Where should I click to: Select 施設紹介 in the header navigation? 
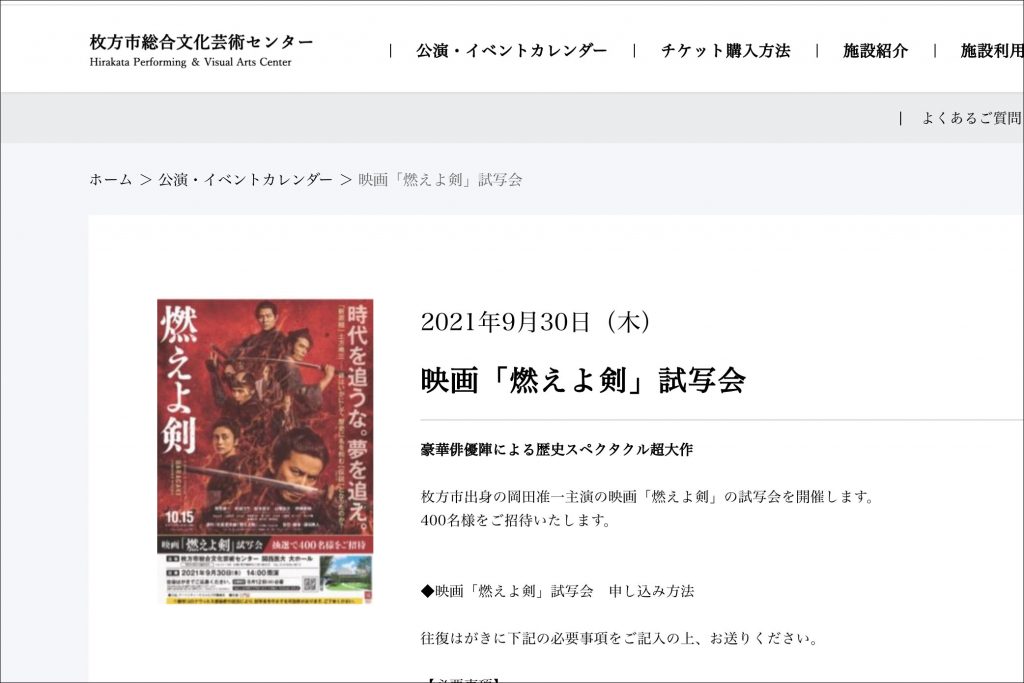875,51
